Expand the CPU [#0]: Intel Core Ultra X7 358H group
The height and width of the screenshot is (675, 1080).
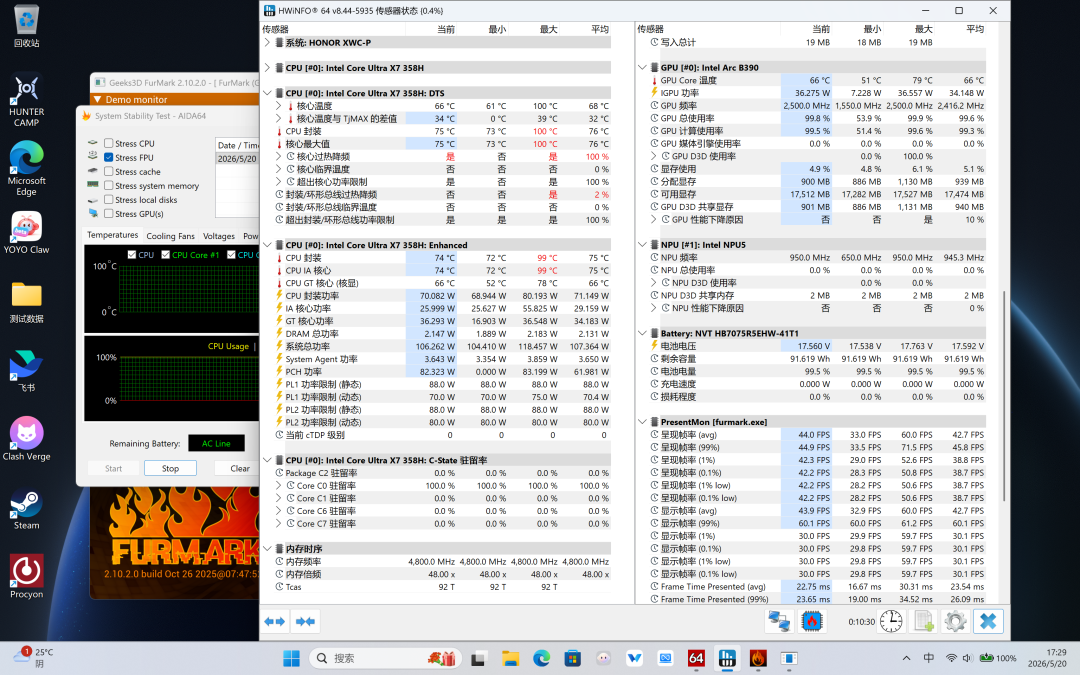267,68
